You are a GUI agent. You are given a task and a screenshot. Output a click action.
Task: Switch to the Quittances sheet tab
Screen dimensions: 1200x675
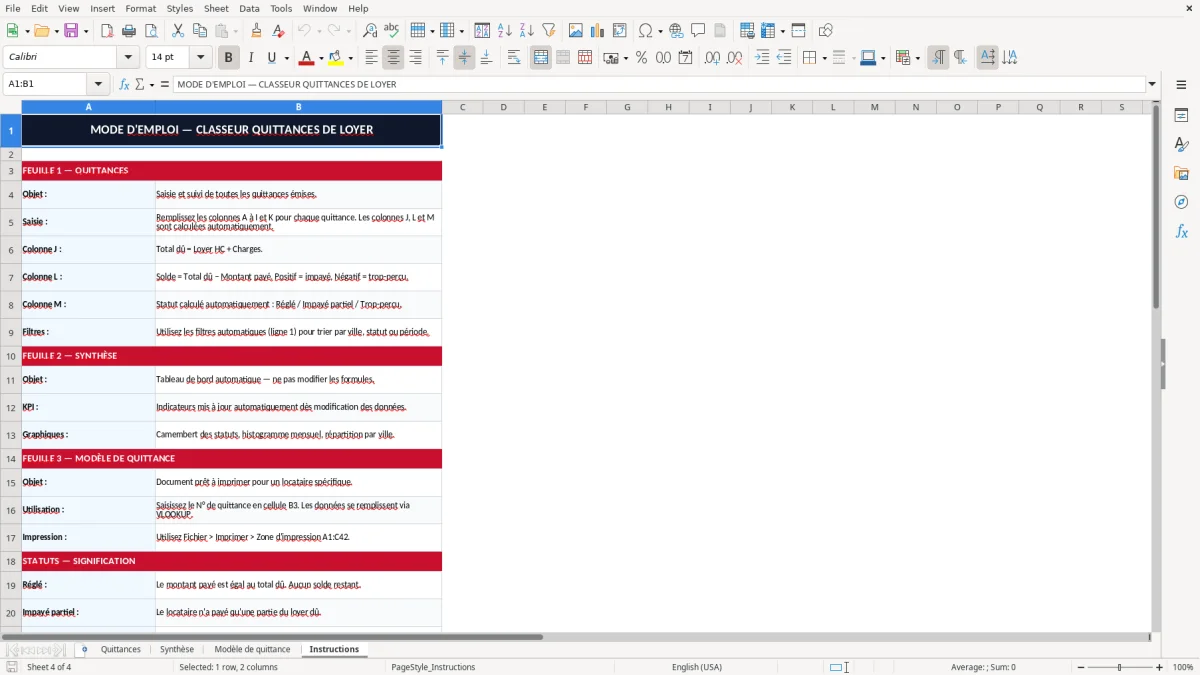[121, 649]
